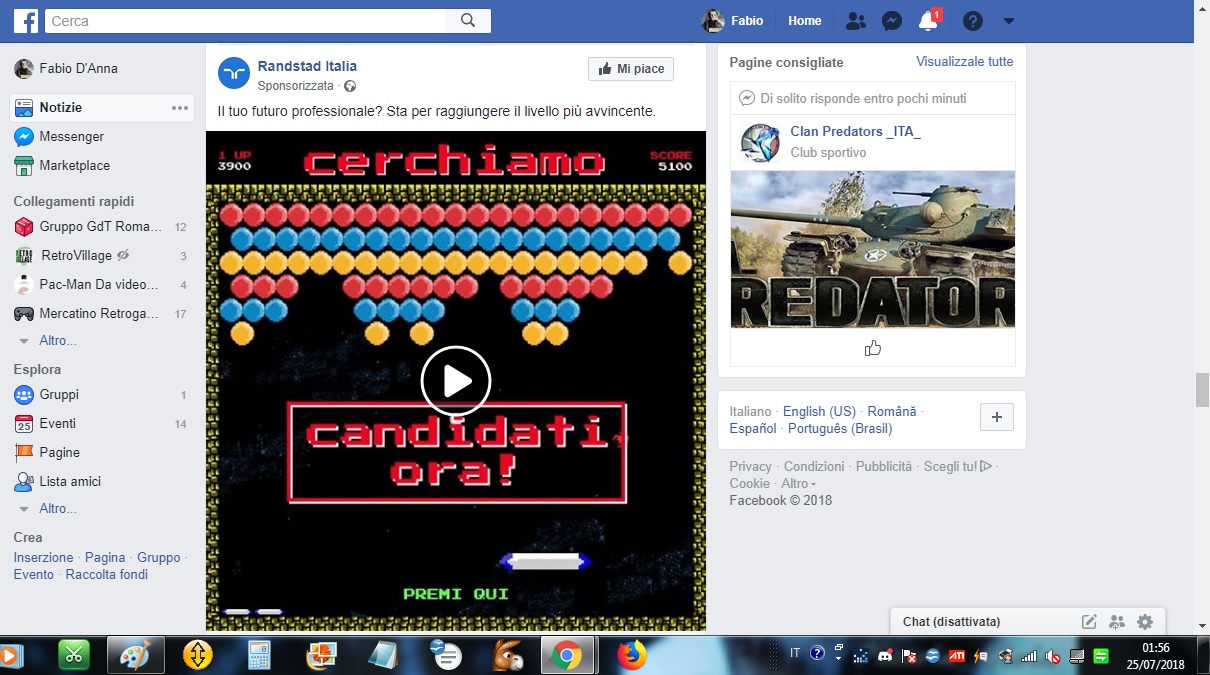This screenshot has width=1210, height=675.
Task: Open quick help question mark icon
Action: point(972,21)
